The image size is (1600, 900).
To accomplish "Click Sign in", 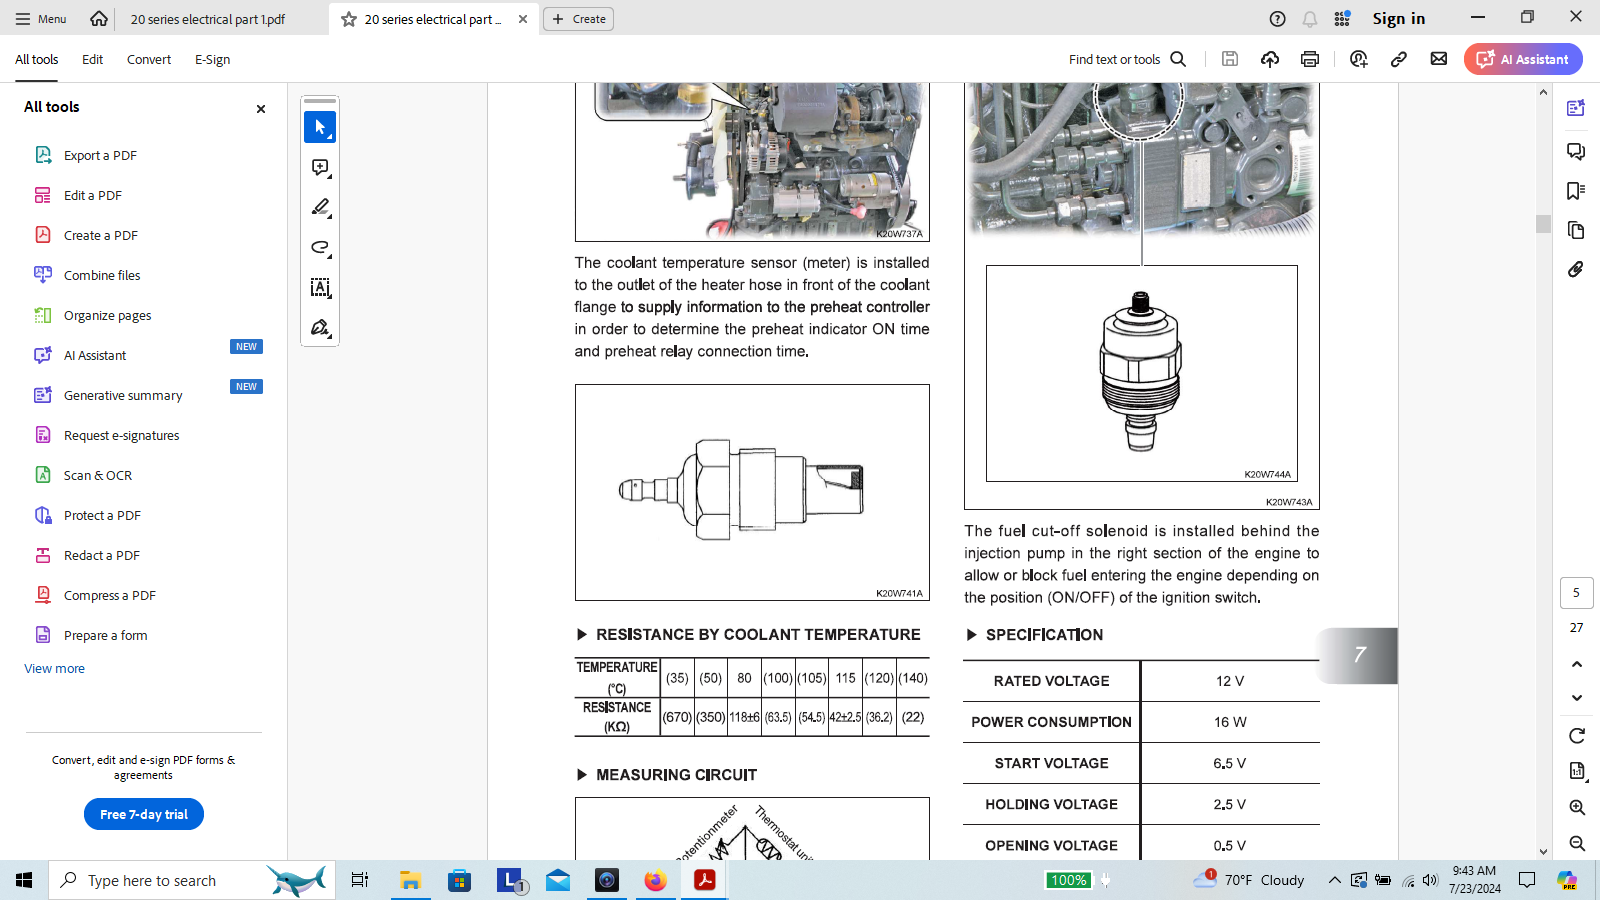I will point(1399,18).
